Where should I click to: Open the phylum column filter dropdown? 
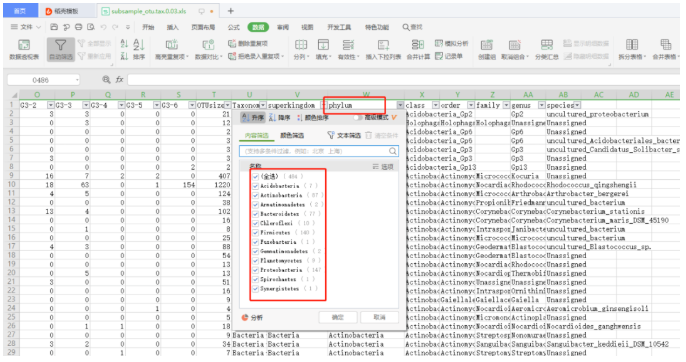(x=400, y=105)
